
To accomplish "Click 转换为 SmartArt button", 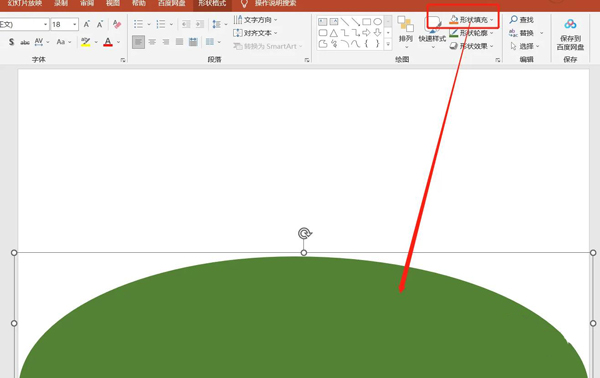I will 267,46.
